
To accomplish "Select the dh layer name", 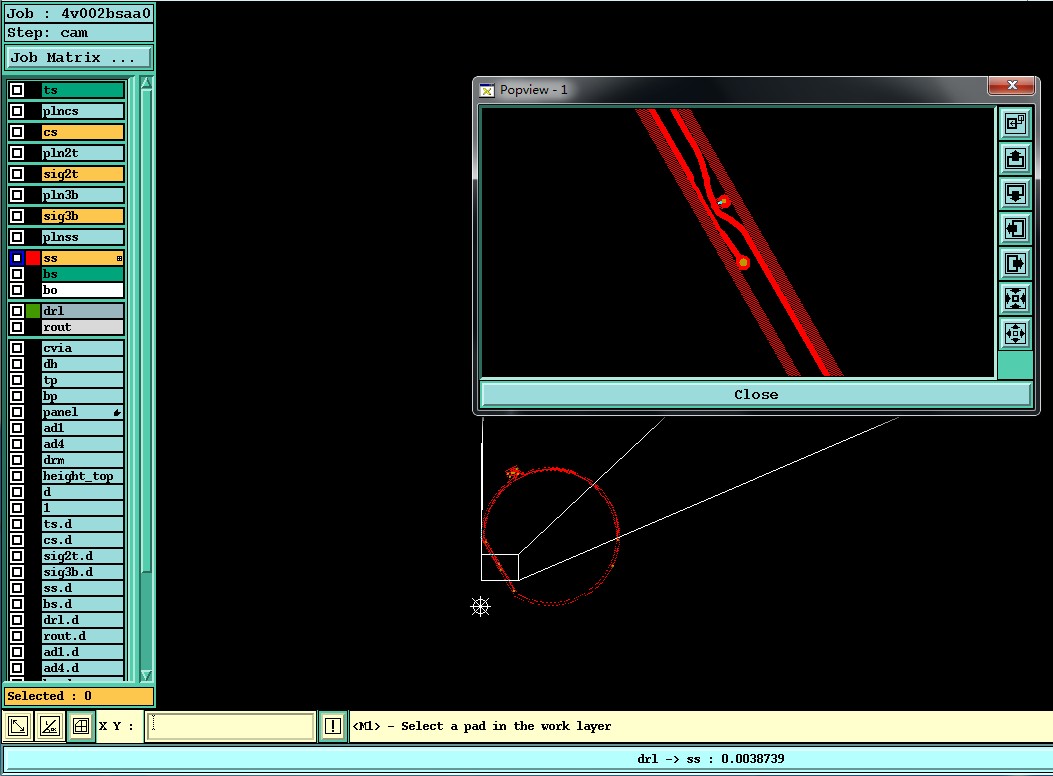I will point(83,364).
